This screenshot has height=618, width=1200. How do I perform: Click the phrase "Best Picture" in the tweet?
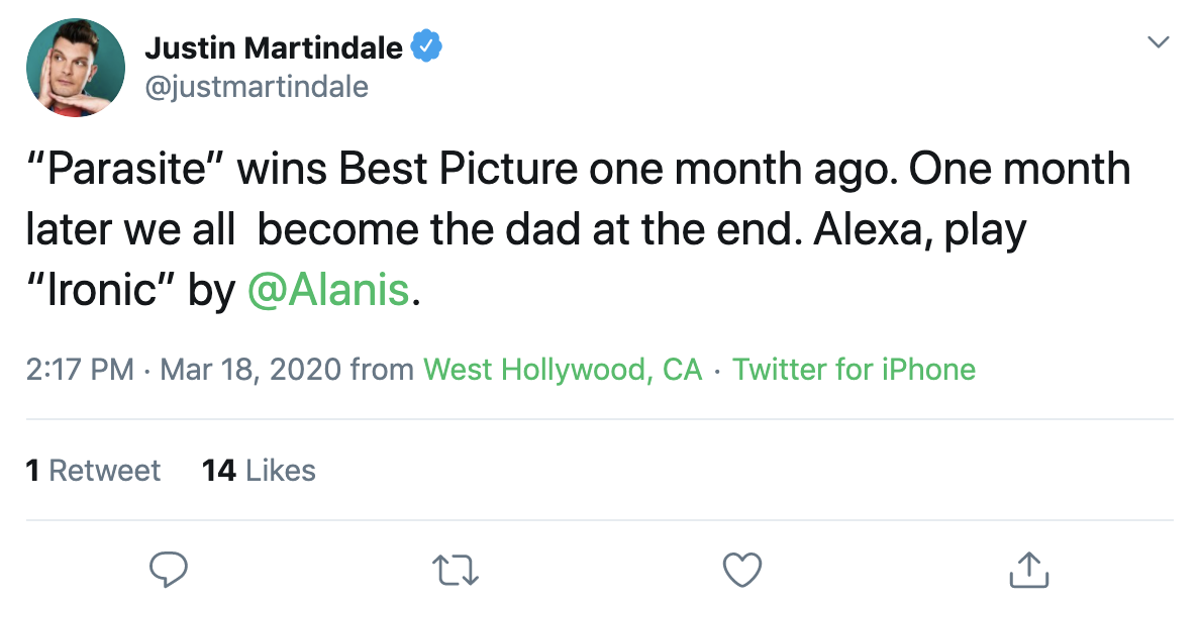click(x=458, y=170)
